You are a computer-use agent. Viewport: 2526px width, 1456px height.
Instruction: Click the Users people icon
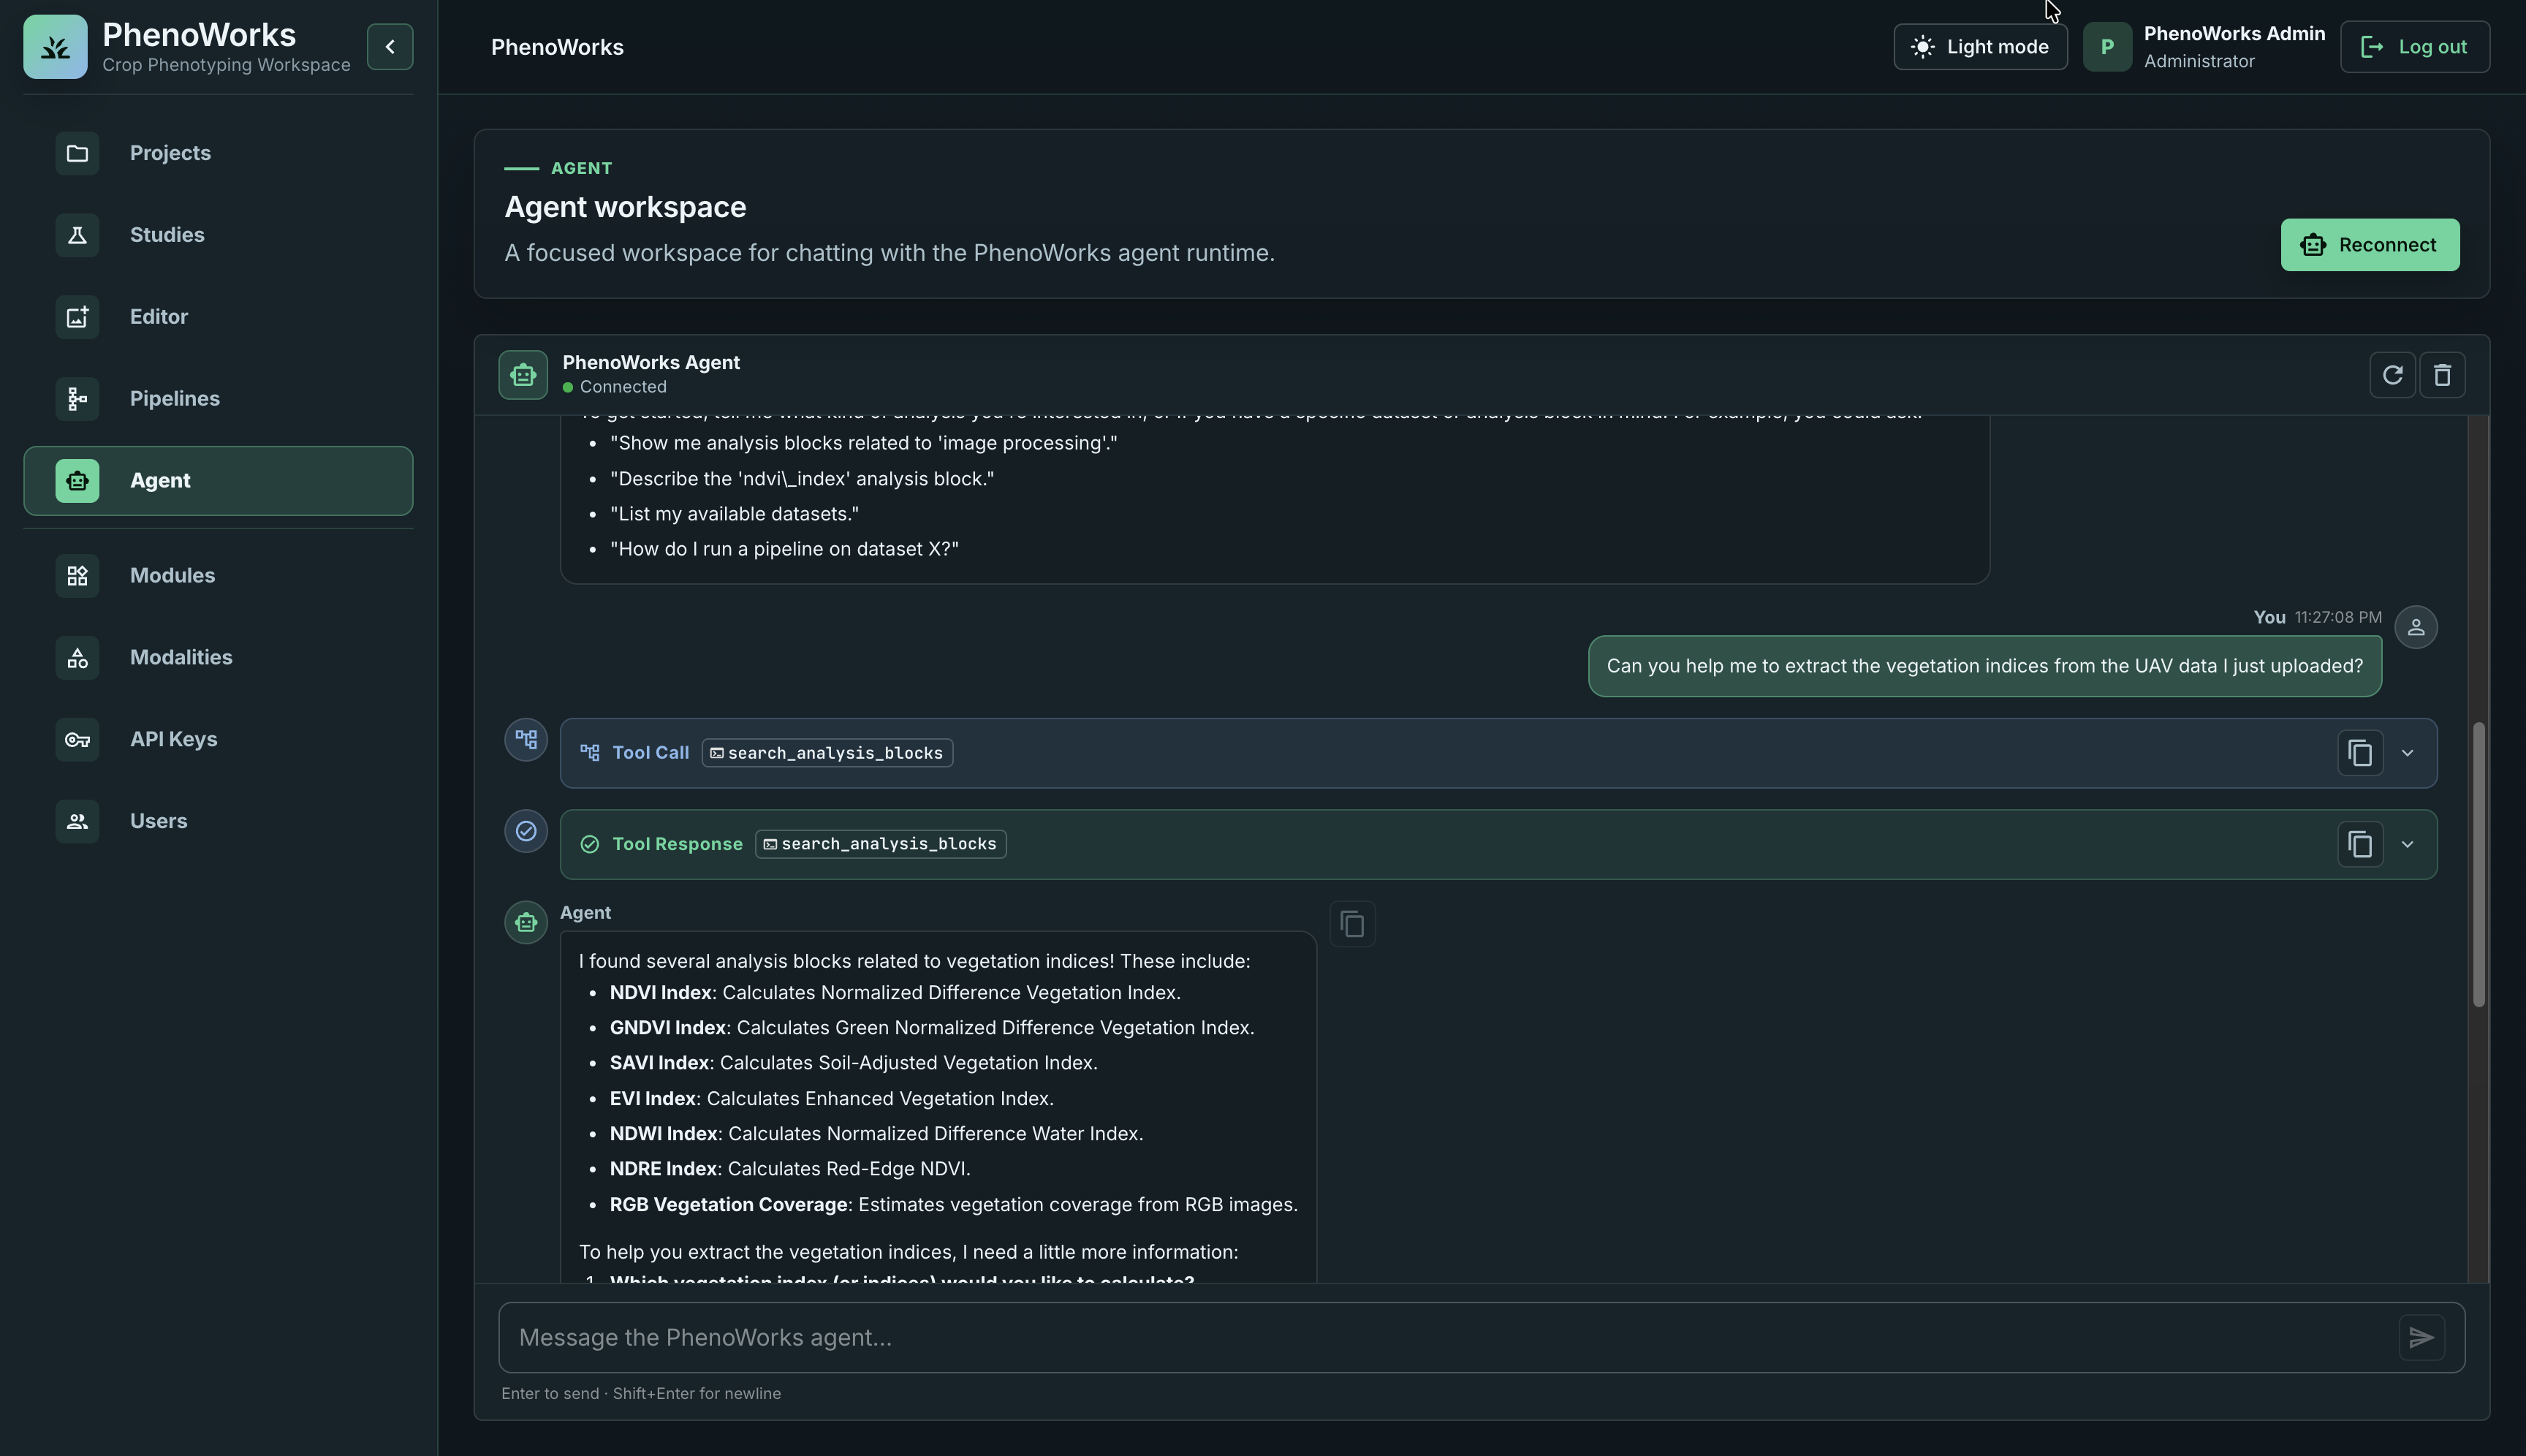77,822
